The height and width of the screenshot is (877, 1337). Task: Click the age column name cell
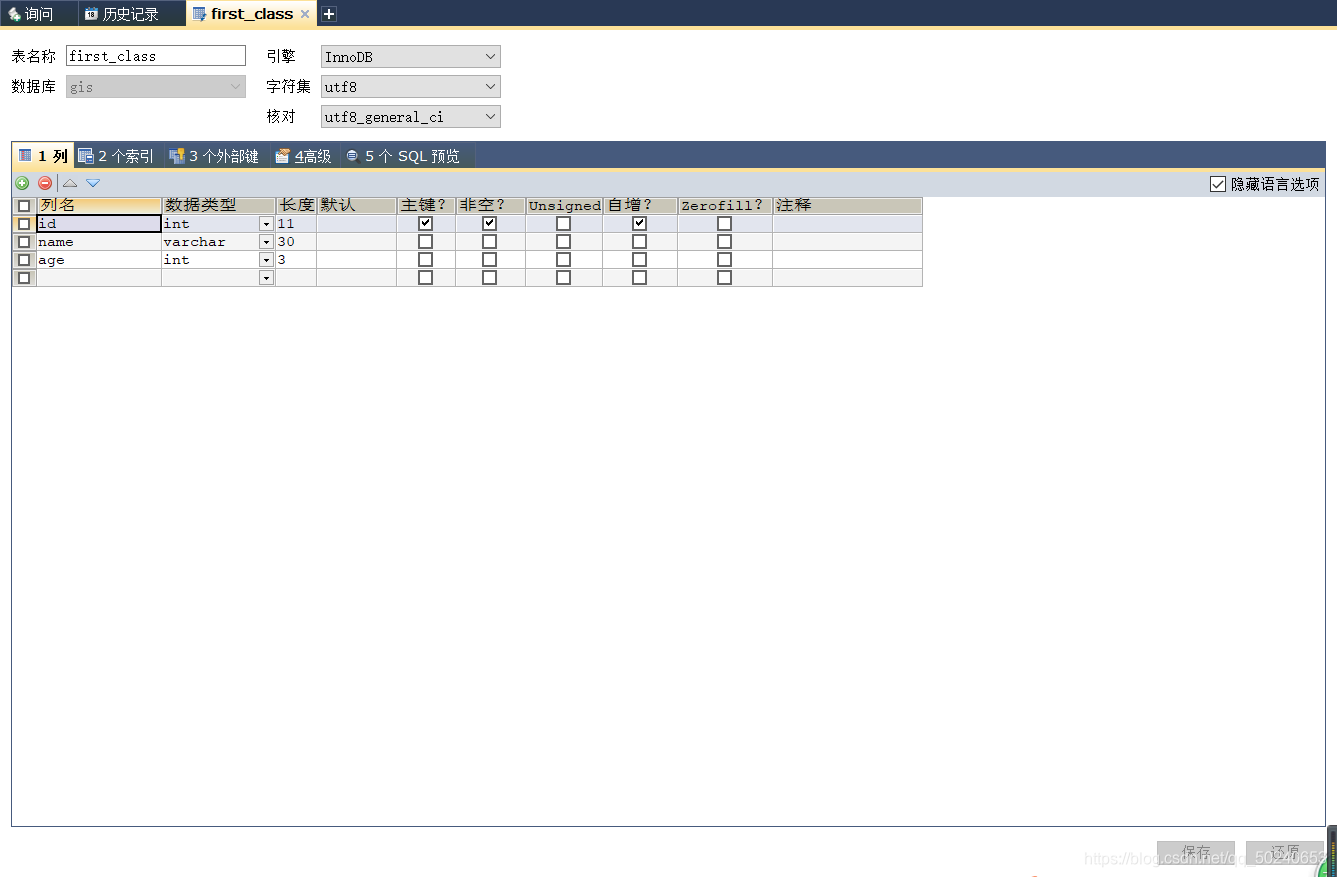pyautogui.click(x=99, y=260)
